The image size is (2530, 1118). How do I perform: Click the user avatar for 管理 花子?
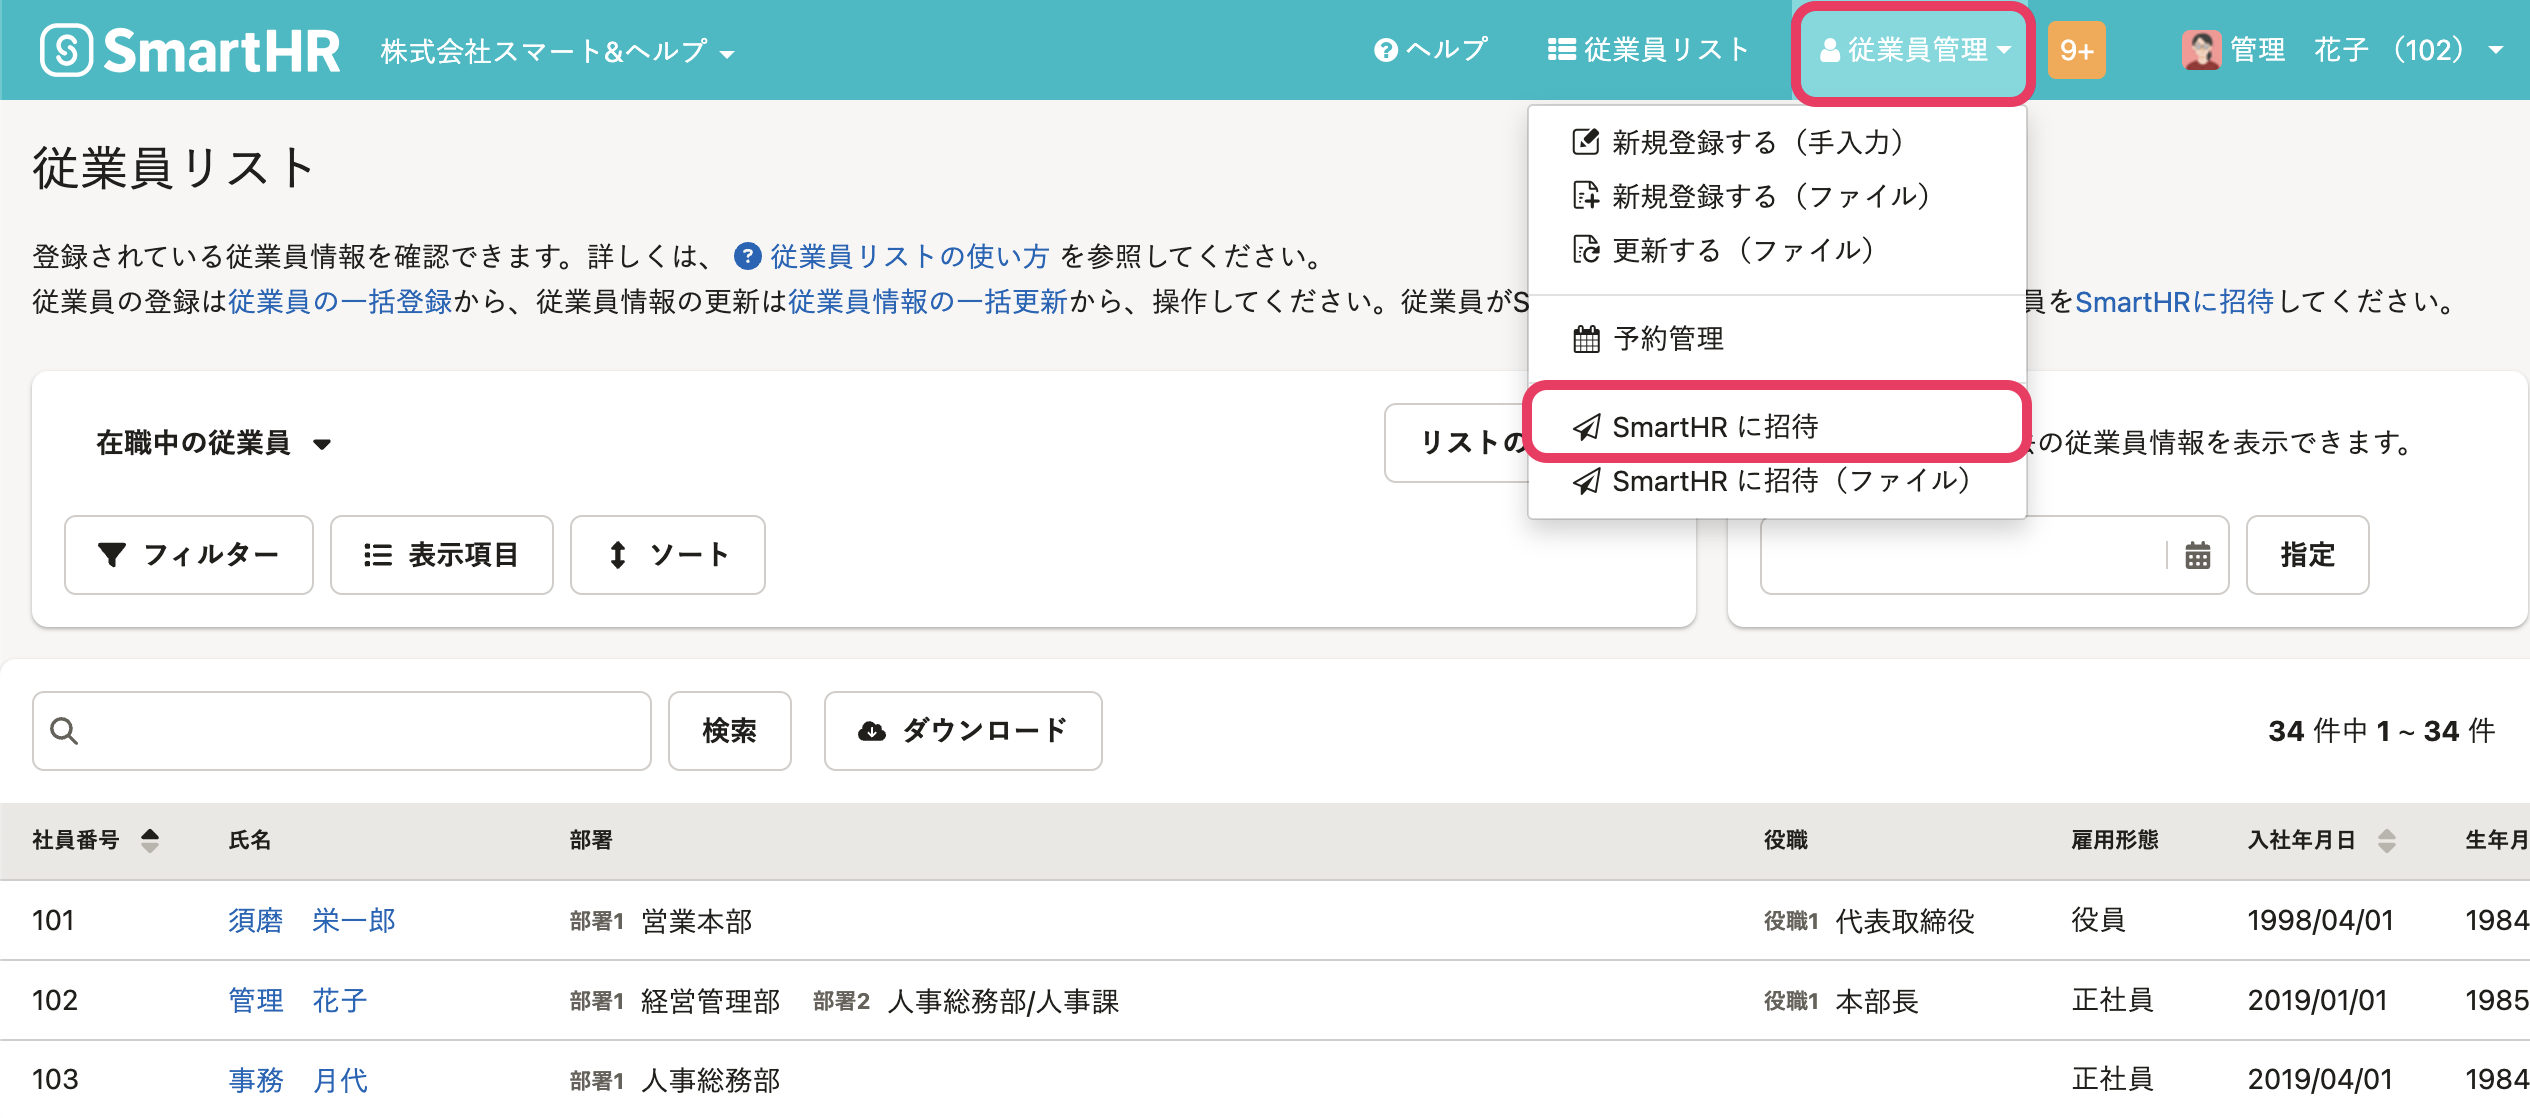pos(2200,50)
